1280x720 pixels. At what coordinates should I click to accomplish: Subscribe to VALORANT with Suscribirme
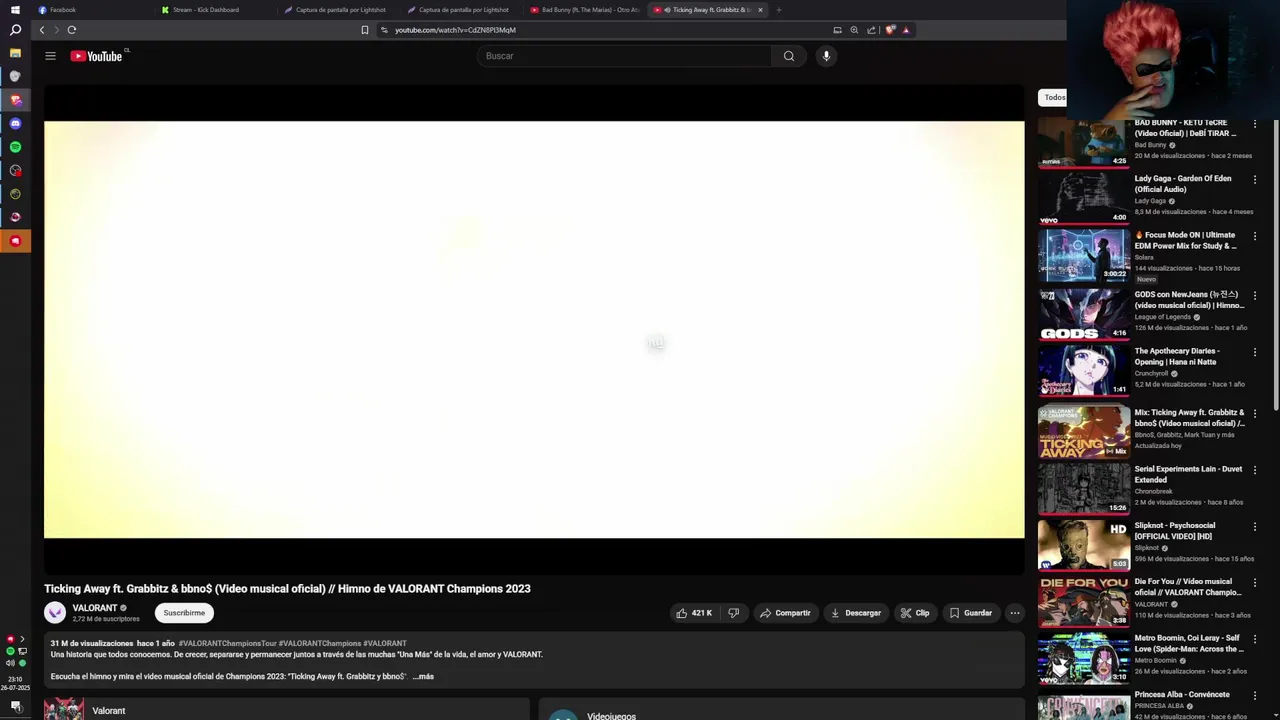tap(184, 613)
